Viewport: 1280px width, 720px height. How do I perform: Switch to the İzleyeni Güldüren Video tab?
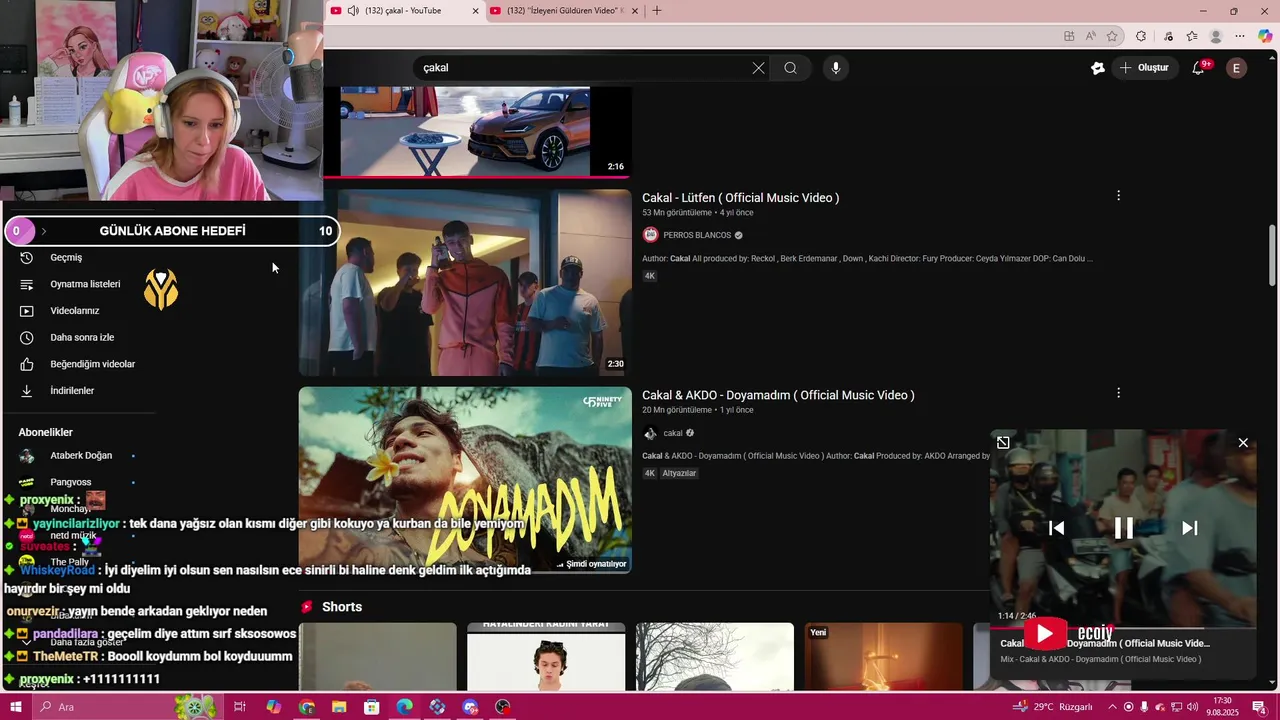pyautogui.click(x=565, y=11)
